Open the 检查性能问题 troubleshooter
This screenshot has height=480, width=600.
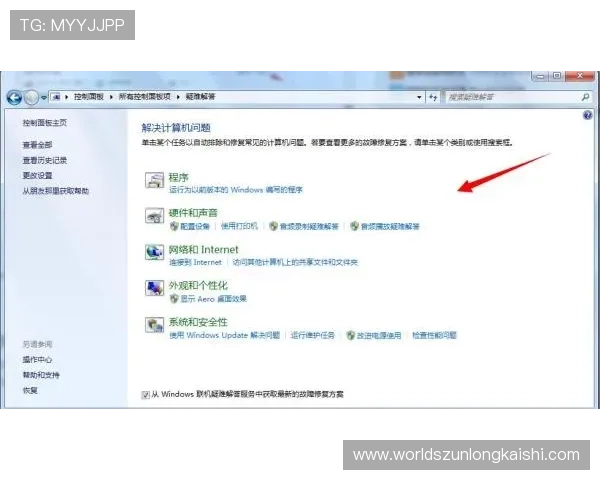click(434, 335)
